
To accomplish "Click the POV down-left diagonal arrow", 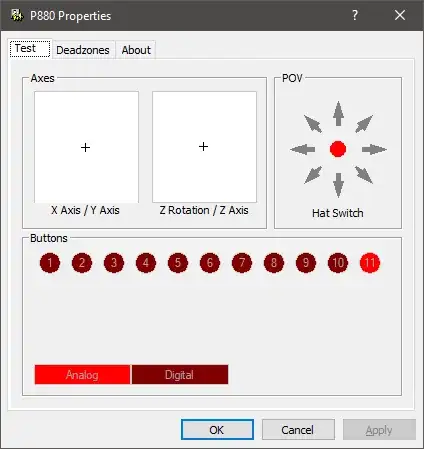I will coord(313,175).
